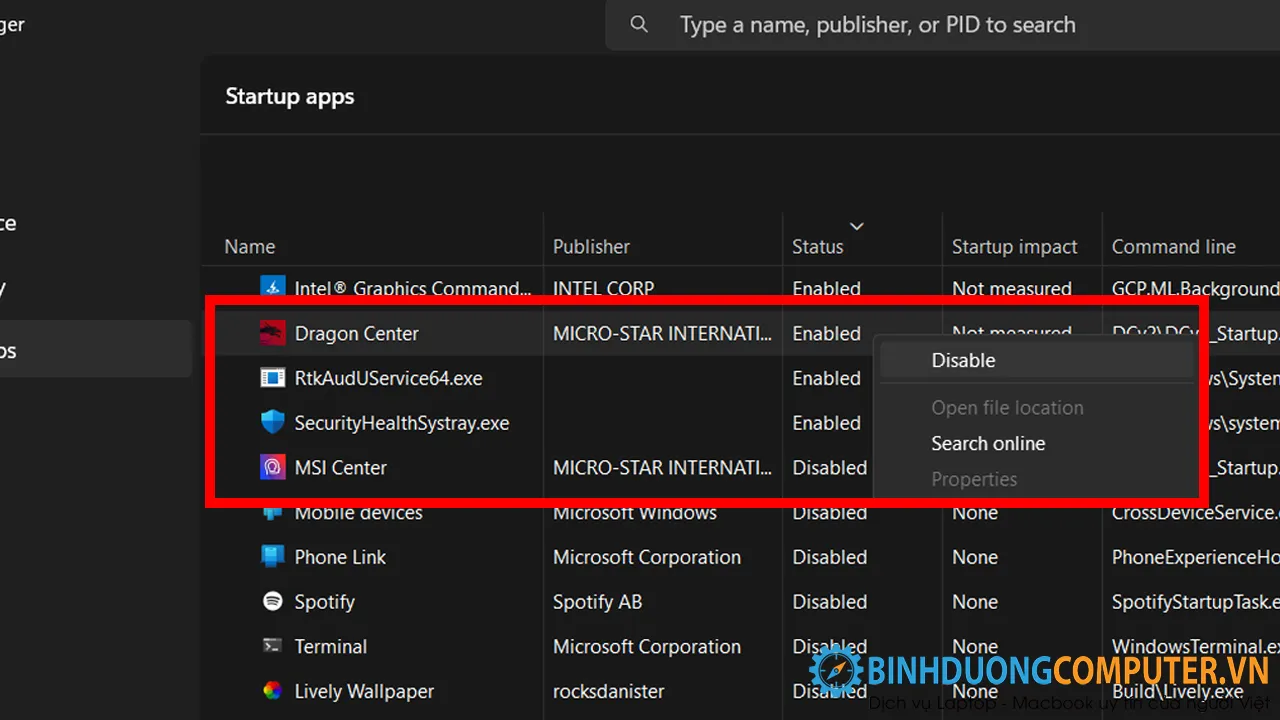1280x720 pixels.
Task: Click the SecurityHealthSystray shield icon
Action: coord(273,422)
